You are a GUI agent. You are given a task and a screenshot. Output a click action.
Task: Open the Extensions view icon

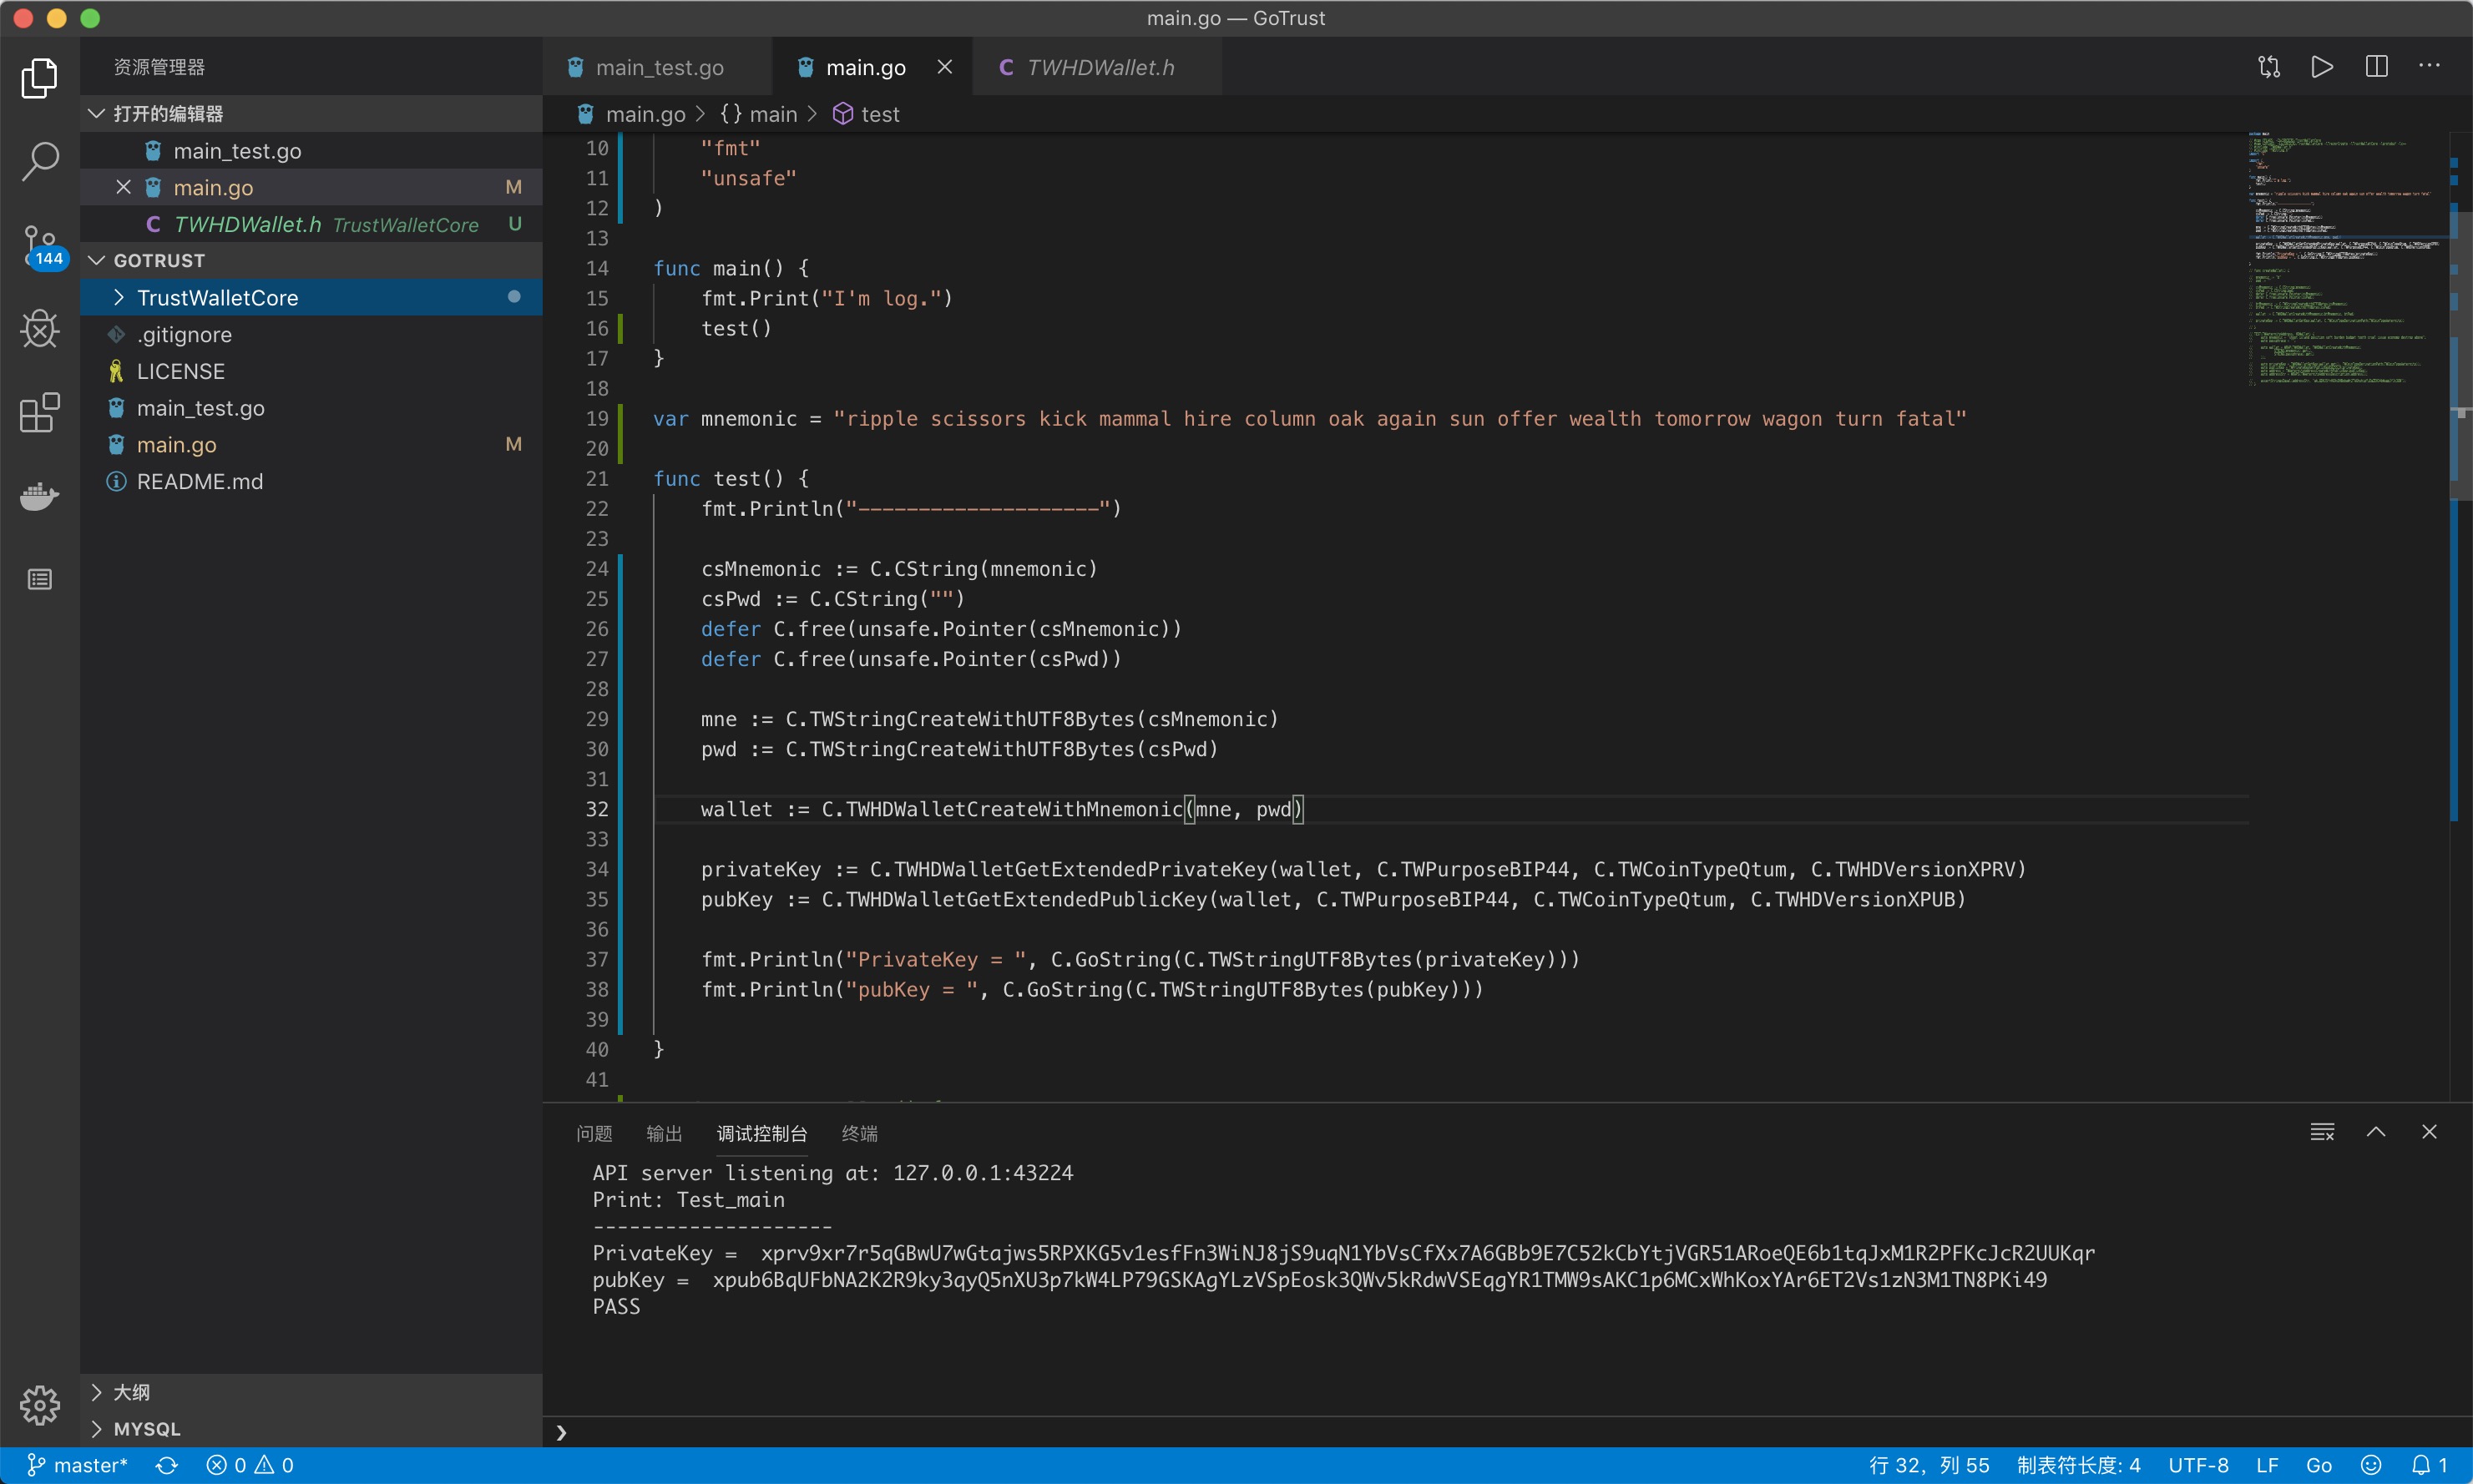[x=40, y=412]
